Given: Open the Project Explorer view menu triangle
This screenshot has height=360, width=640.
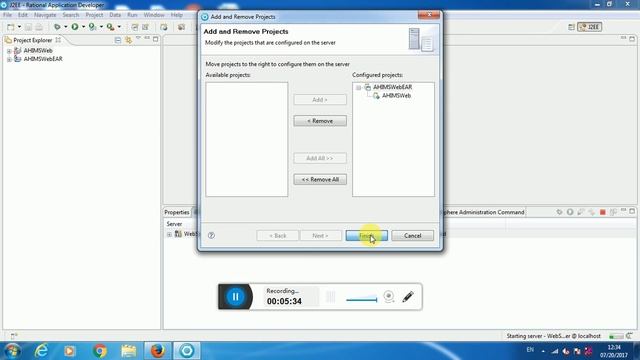Looking at the screenshot, I should [x=138, y=38].
